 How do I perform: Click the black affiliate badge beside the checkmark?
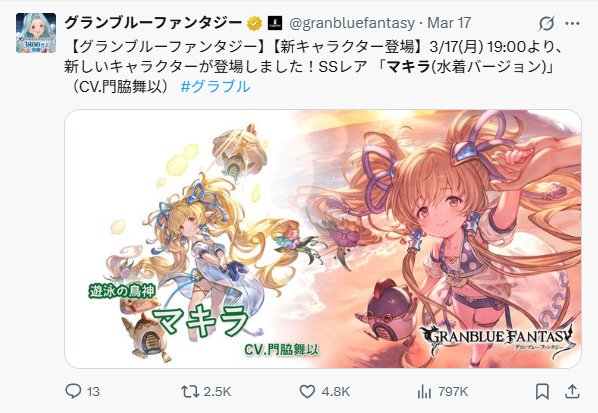pyautogui.click(x=275, y=23)
